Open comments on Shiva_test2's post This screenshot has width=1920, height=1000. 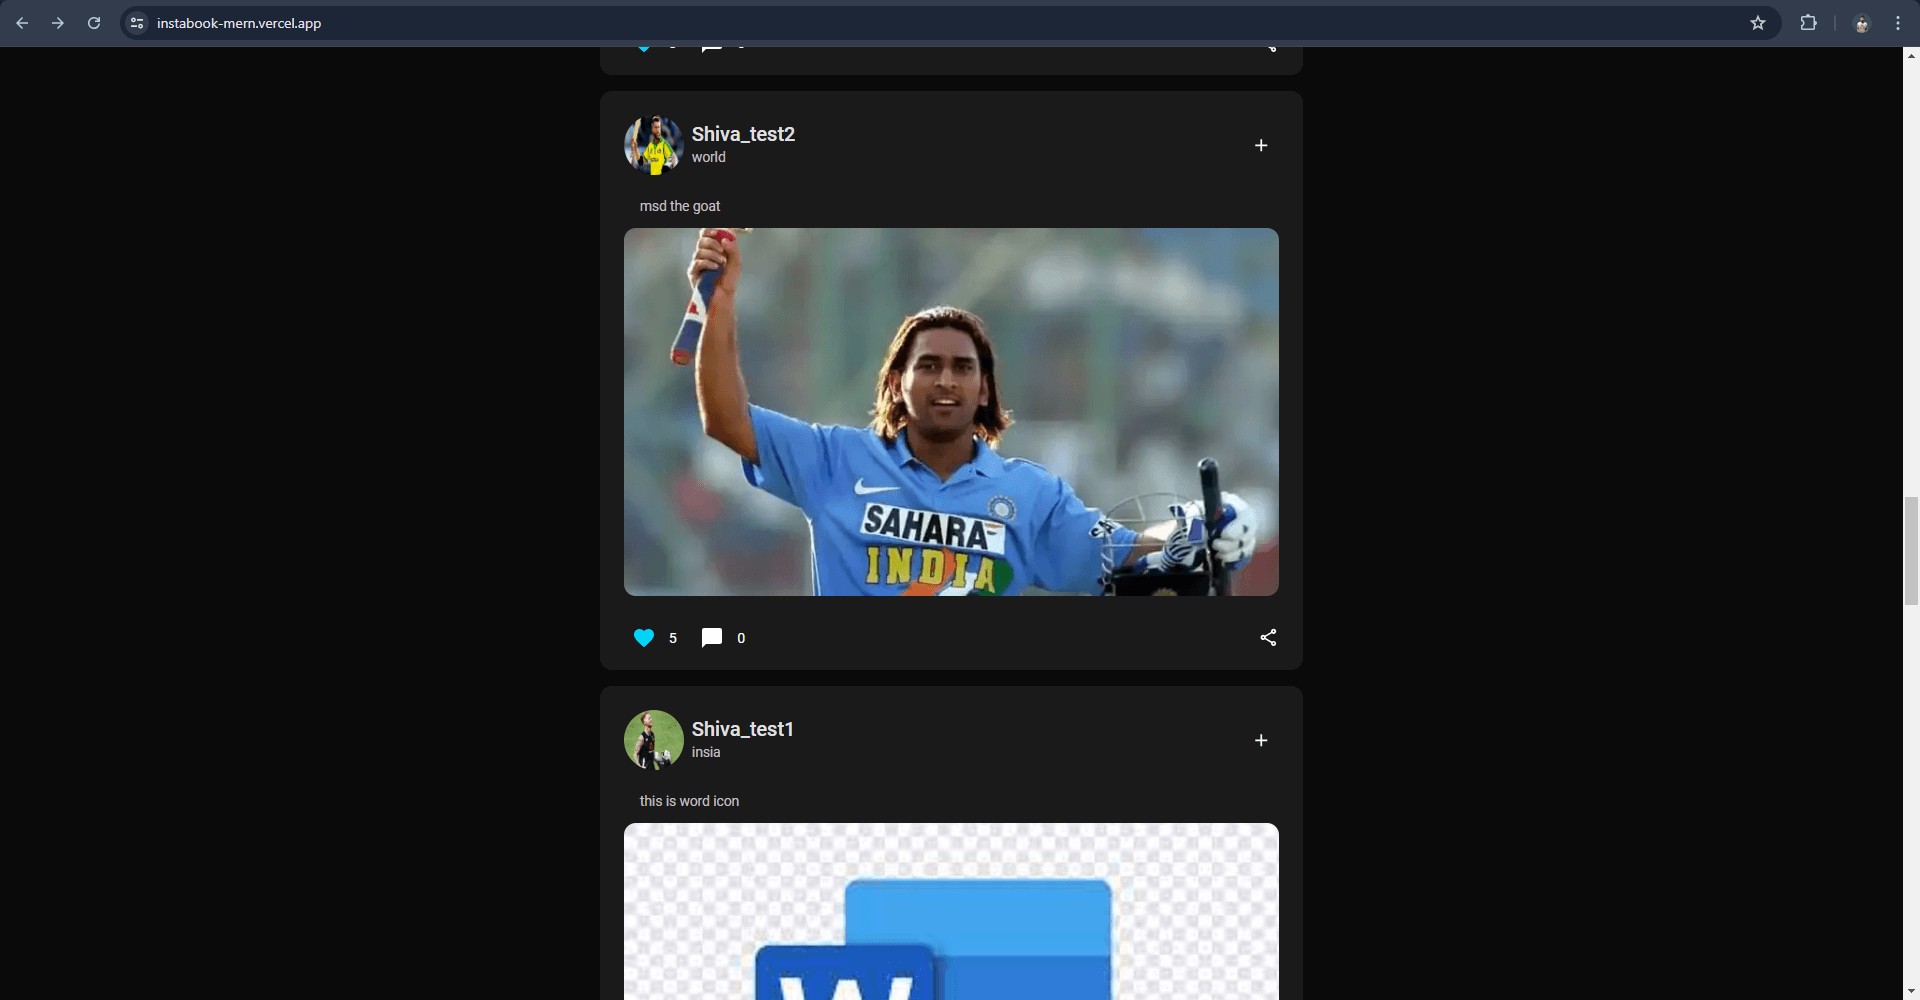[711, 637]
